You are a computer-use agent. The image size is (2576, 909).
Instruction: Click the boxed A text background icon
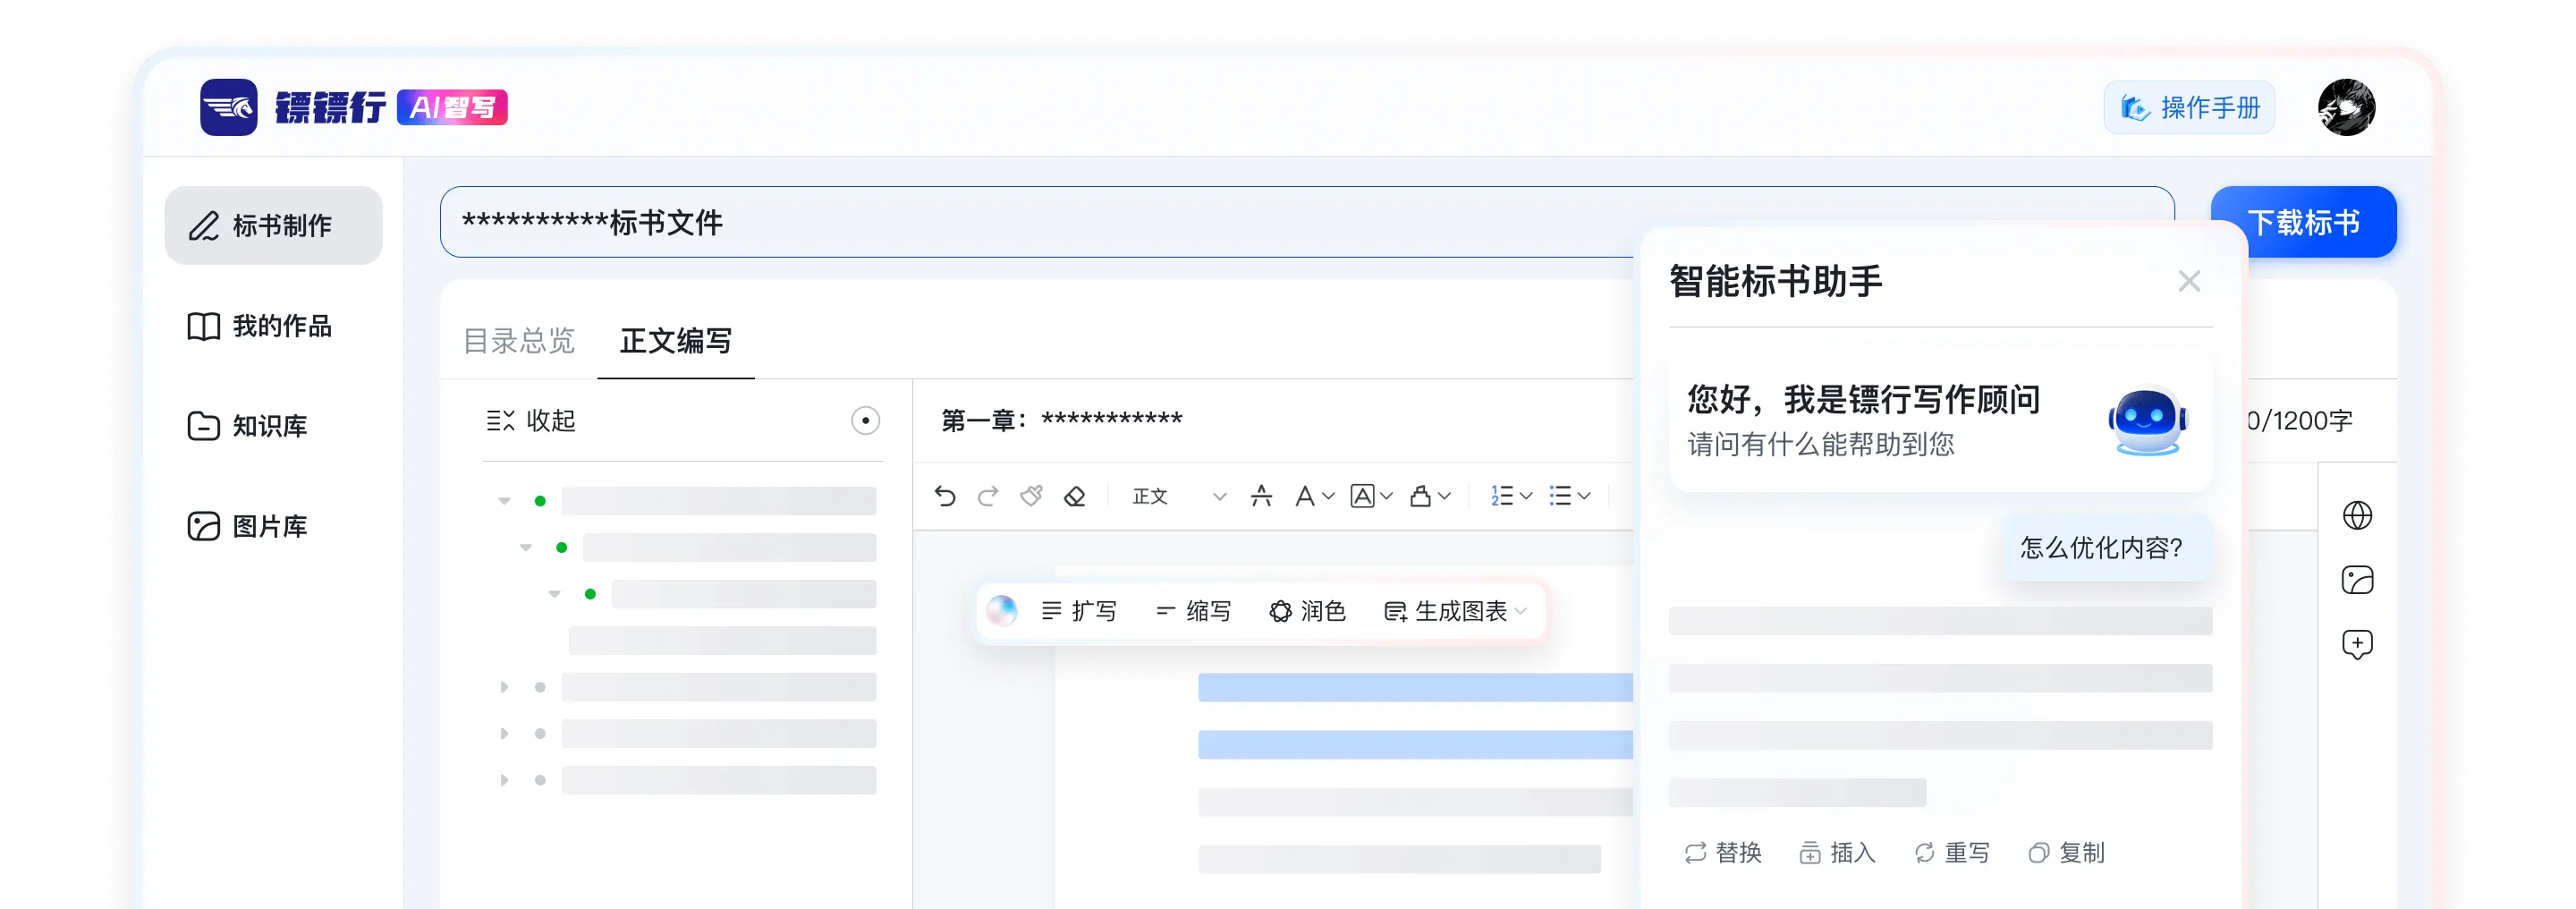point(1362,496)
